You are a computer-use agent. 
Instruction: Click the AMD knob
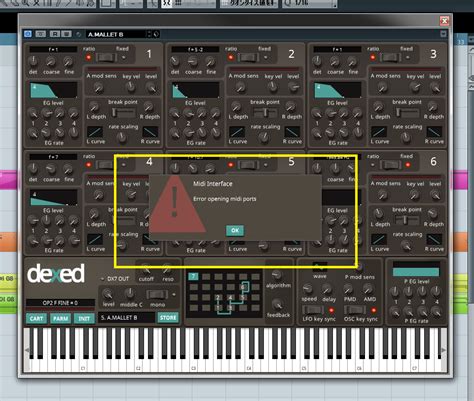tap(368, 289)
